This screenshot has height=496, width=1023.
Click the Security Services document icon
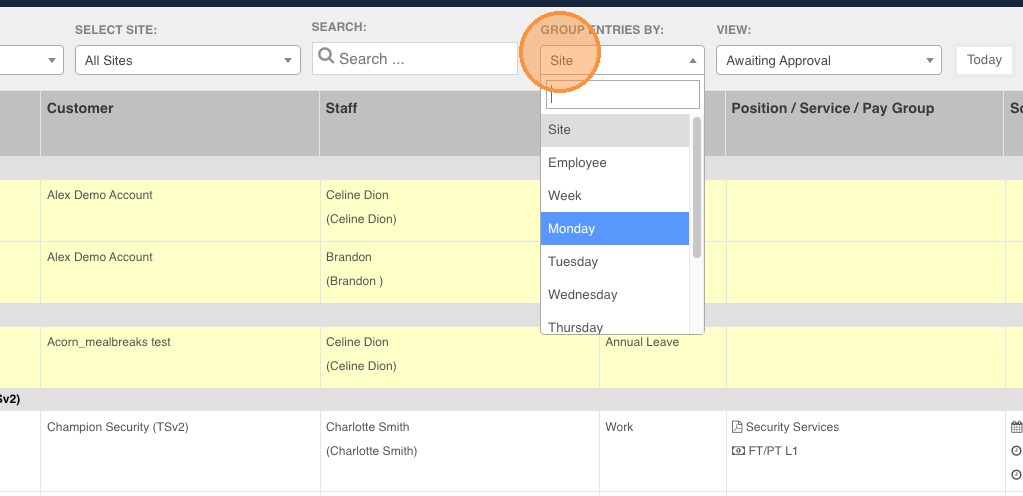click(x=737, y=427)
